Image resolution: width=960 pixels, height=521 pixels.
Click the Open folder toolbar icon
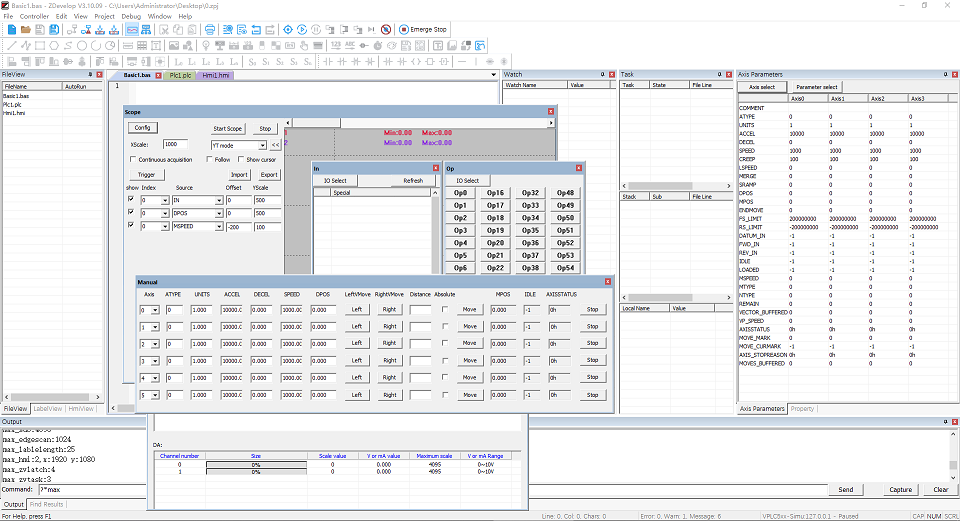26,29
